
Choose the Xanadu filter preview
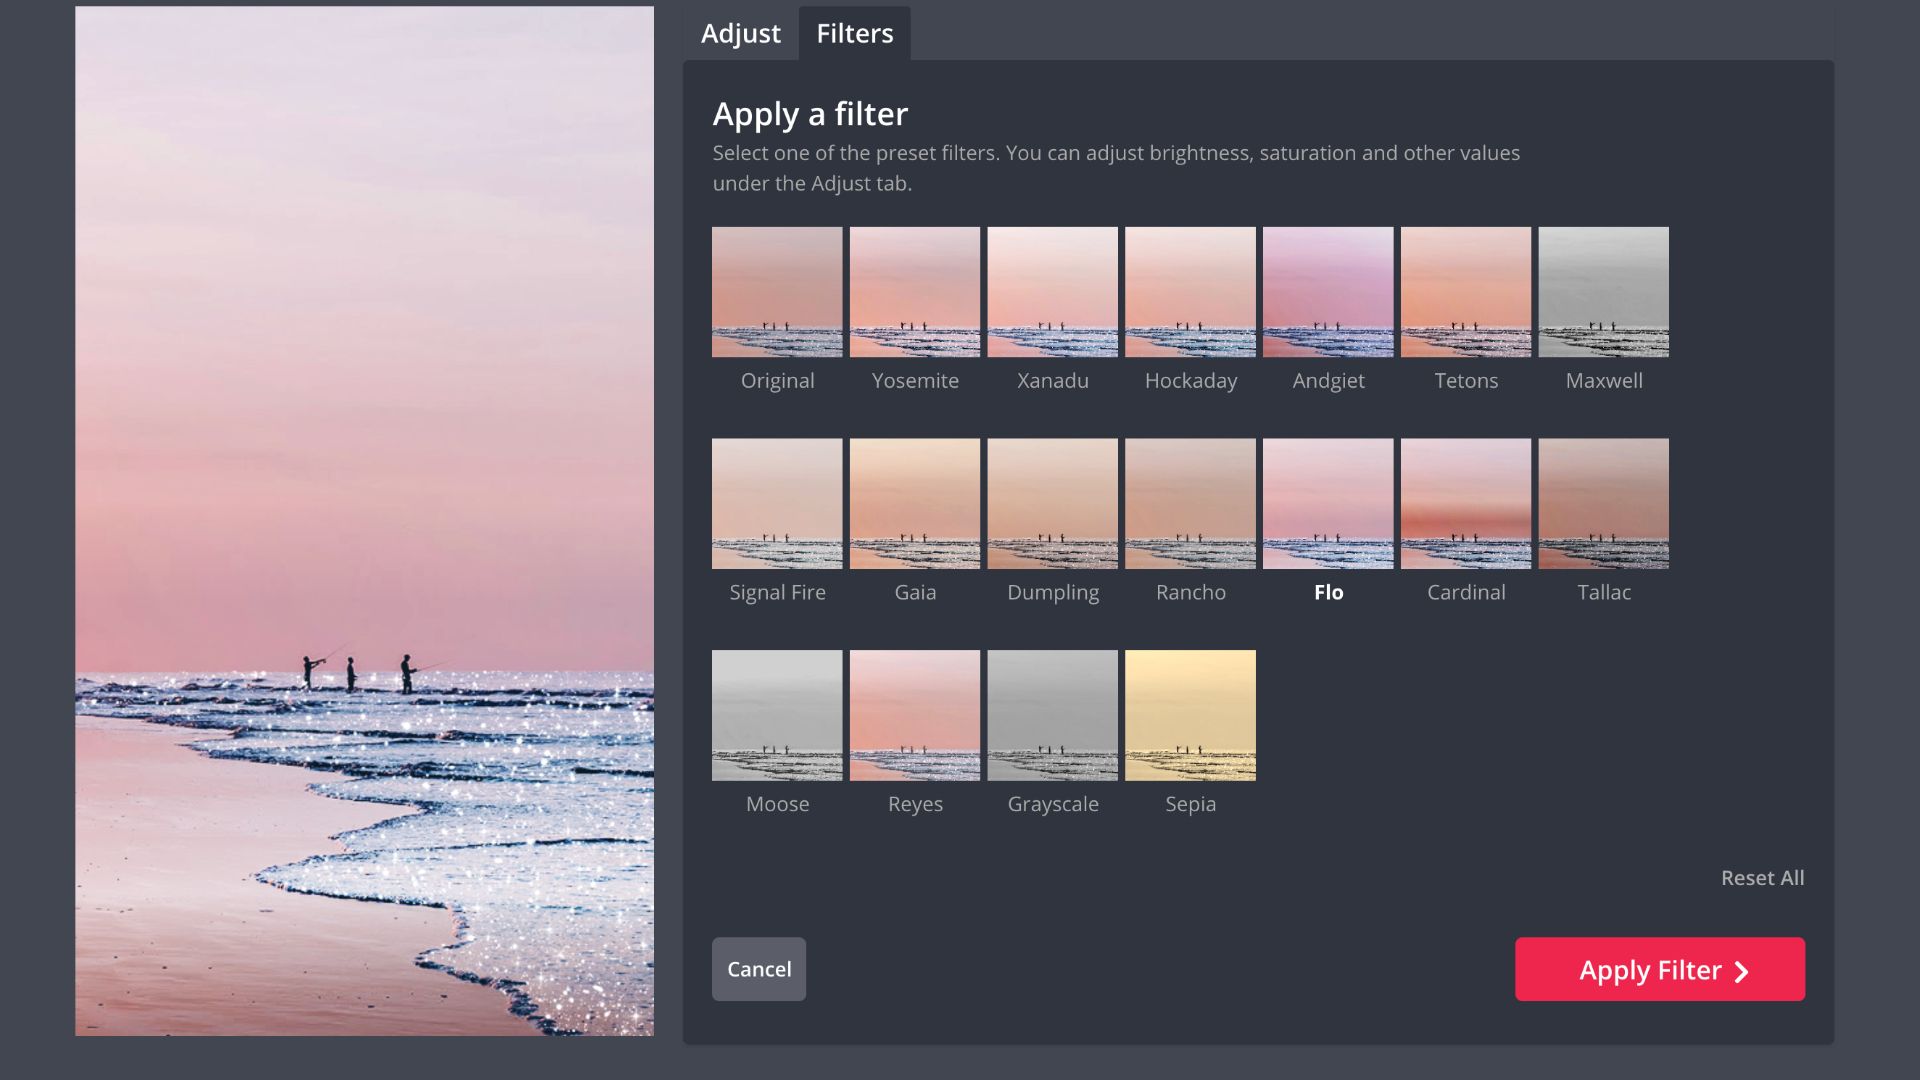click(1052, 292)
